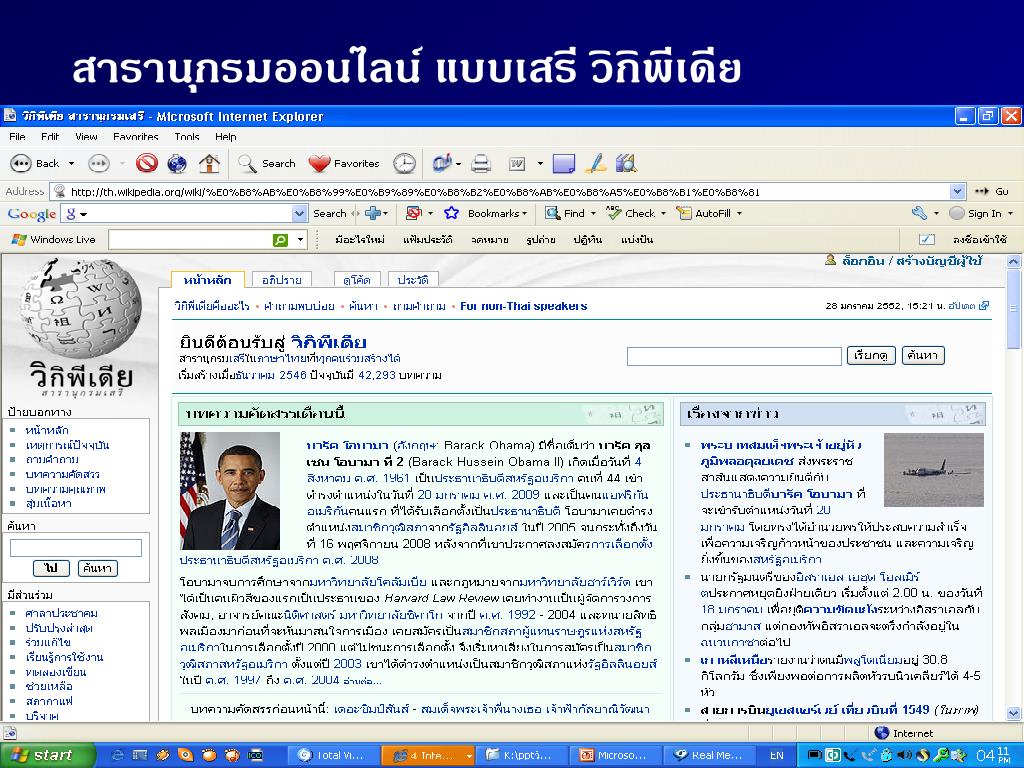The height and width of the screenshot is (768, 1024).
Task: Click the Refresh globe icon
Action: pos(177,163)
